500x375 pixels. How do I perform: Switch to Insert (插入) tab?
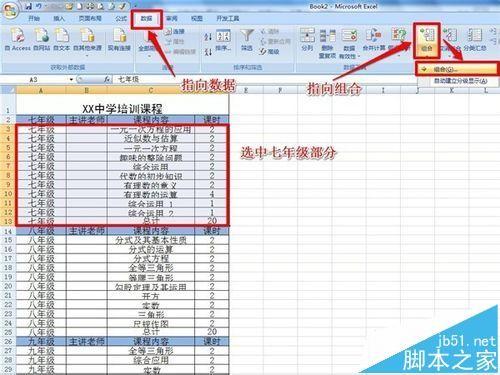[59, 18]
